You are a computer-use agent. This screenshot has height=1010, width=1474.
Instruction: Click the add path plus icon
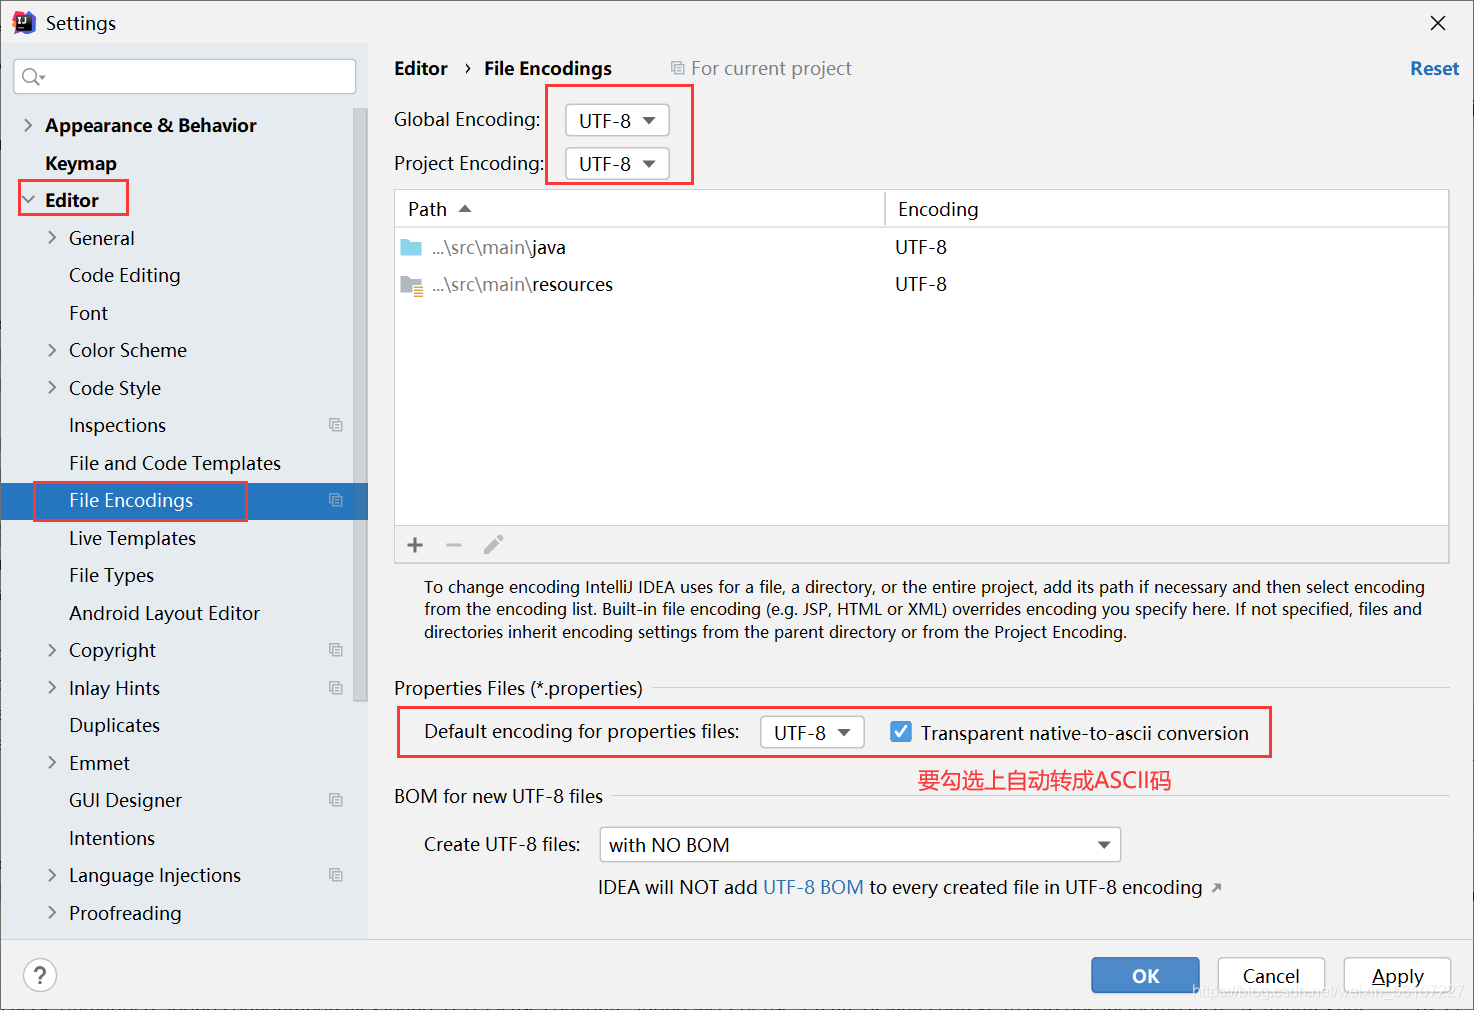point(415,545)
